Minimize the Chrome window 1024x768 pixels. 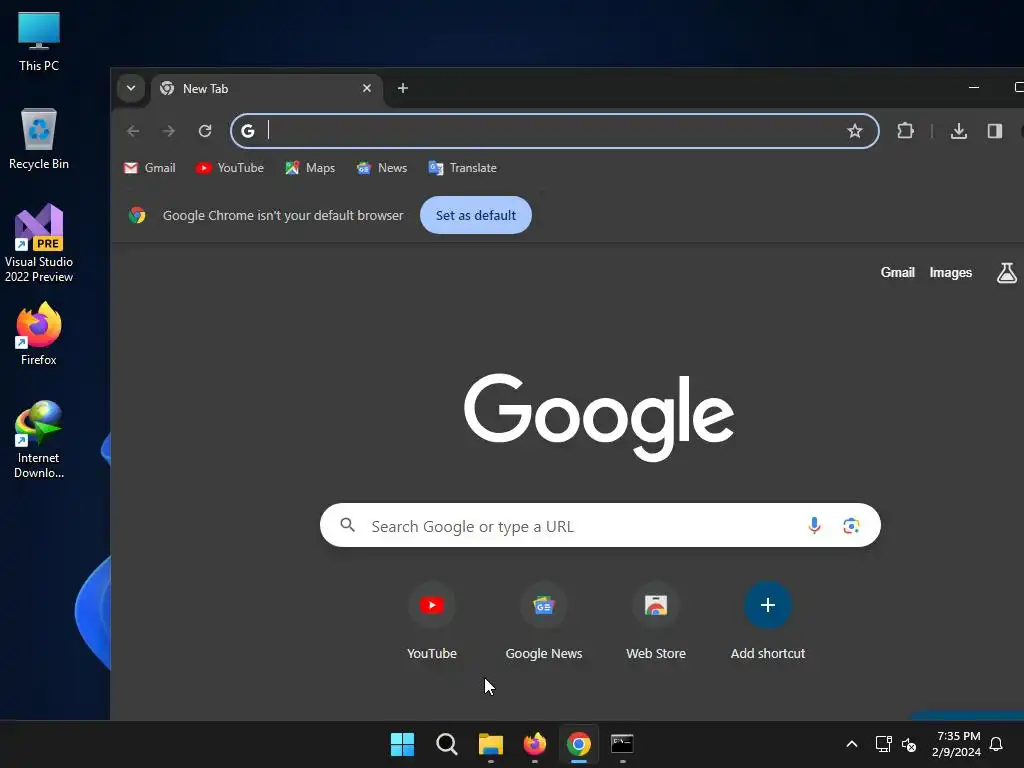[x=974, y=88]
